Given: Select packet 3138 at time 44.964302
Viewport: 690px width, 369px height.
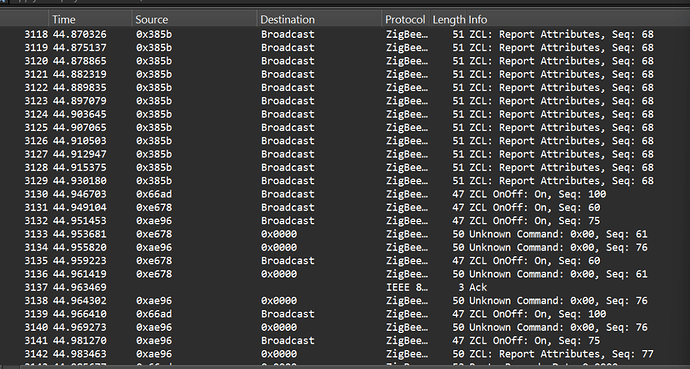Looking at the screenshot, I should tap(345, 300).
